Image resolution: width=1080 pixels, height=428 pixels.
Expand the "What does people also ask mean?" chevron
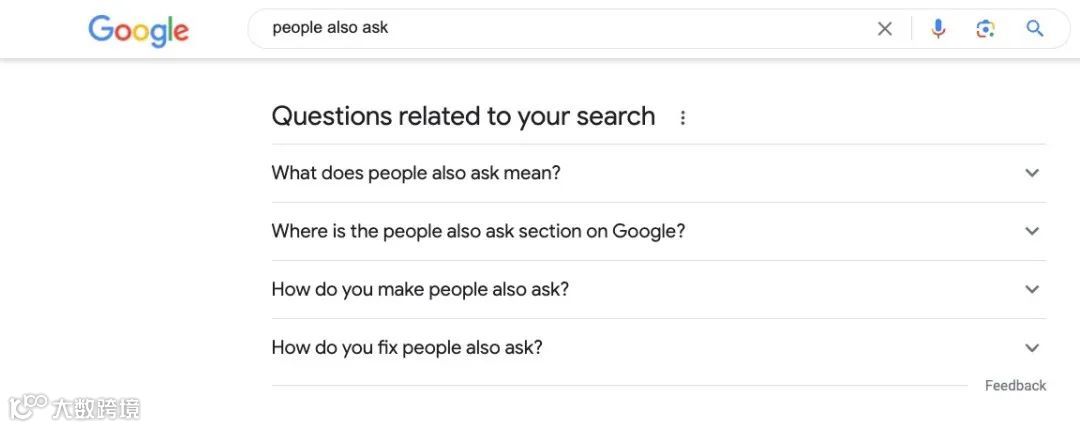1032,173
